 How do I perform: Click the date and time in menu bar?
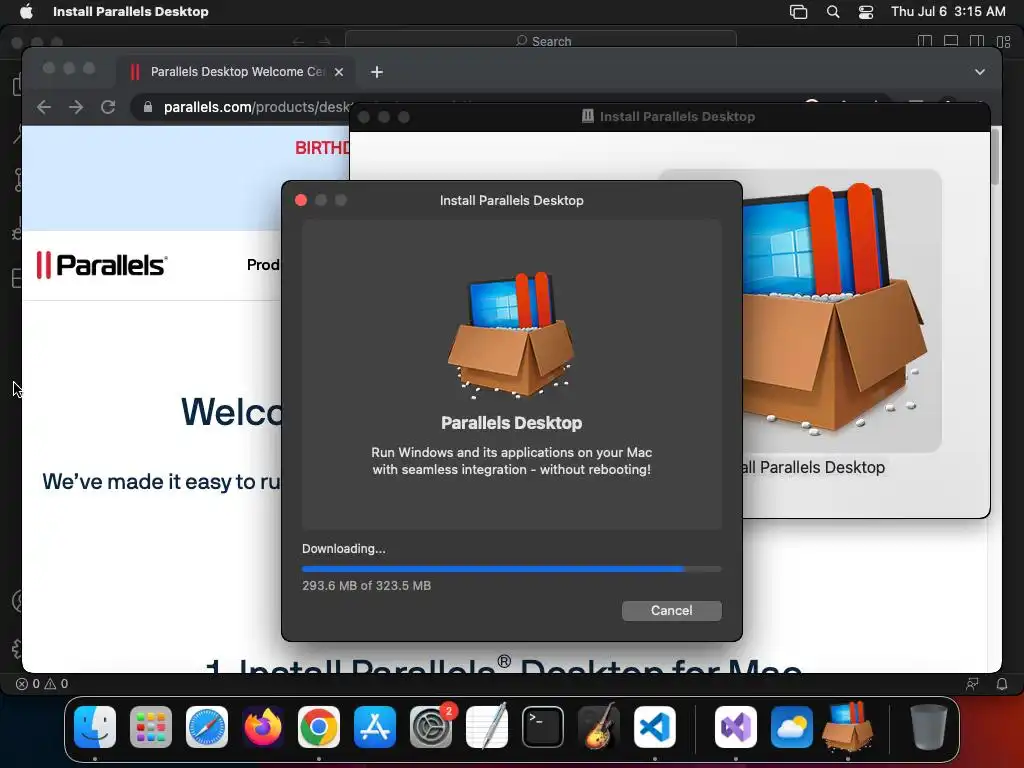948,12
